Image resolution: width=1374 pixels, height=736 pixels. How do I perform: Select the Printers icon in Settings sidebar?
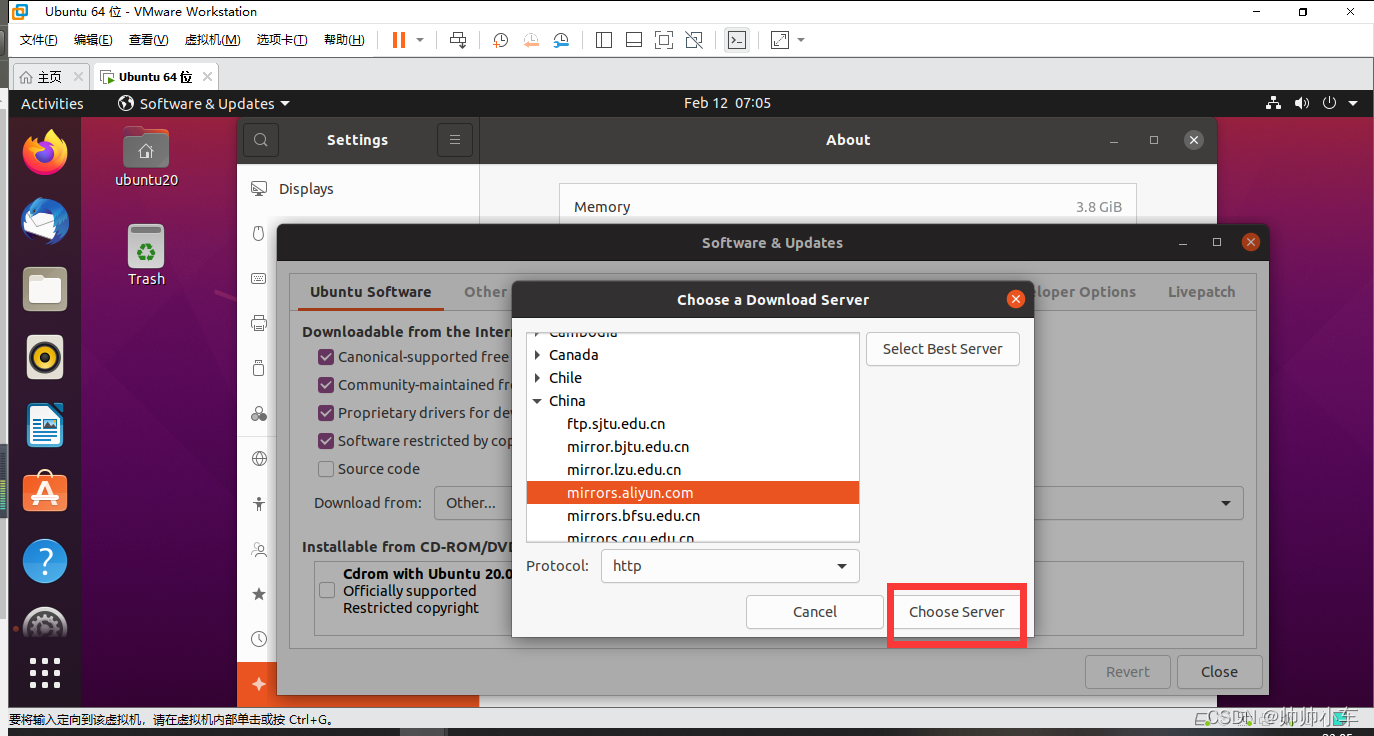coord(259,323)
